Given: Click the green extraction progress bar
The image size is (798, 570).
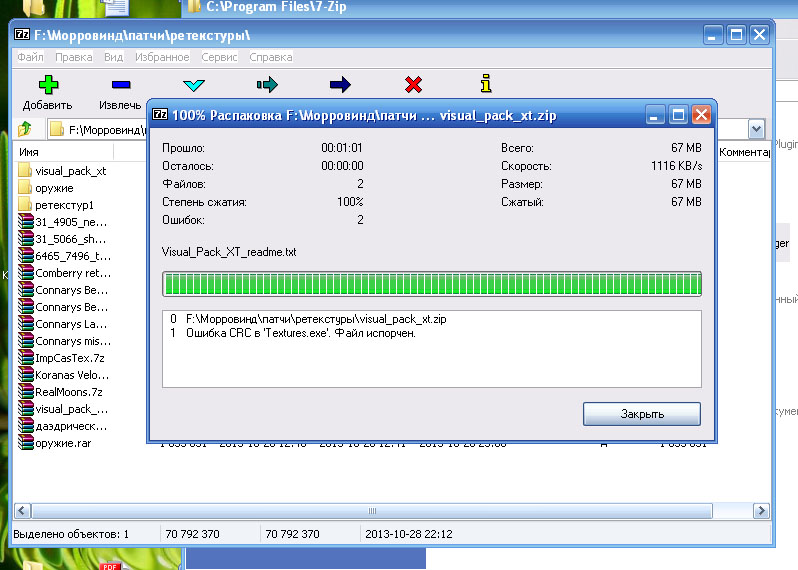Looking at the screenshot, I should (x=432, y=284).
